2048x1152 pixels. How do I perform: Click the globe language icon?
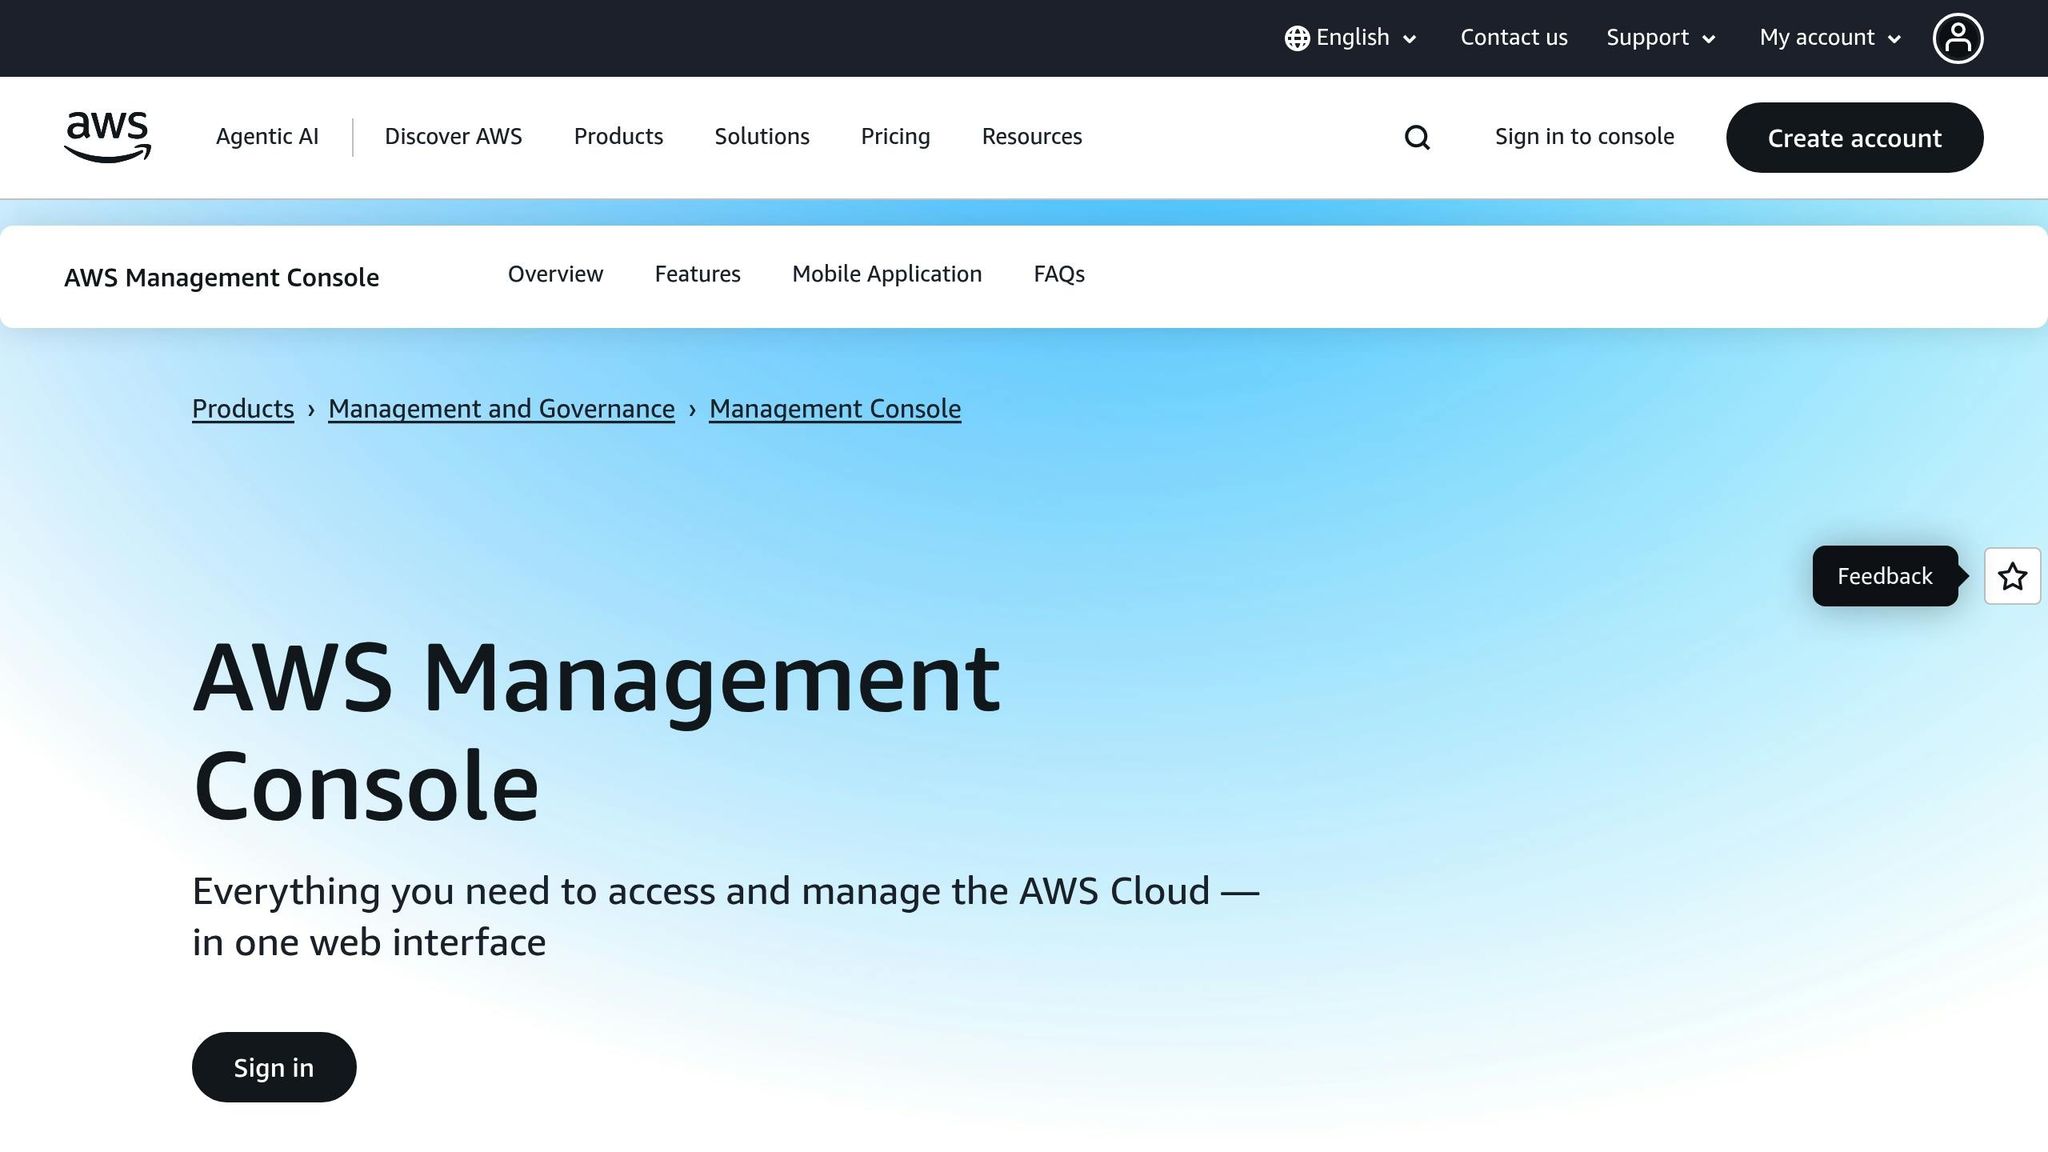[x=1297, y=38]
